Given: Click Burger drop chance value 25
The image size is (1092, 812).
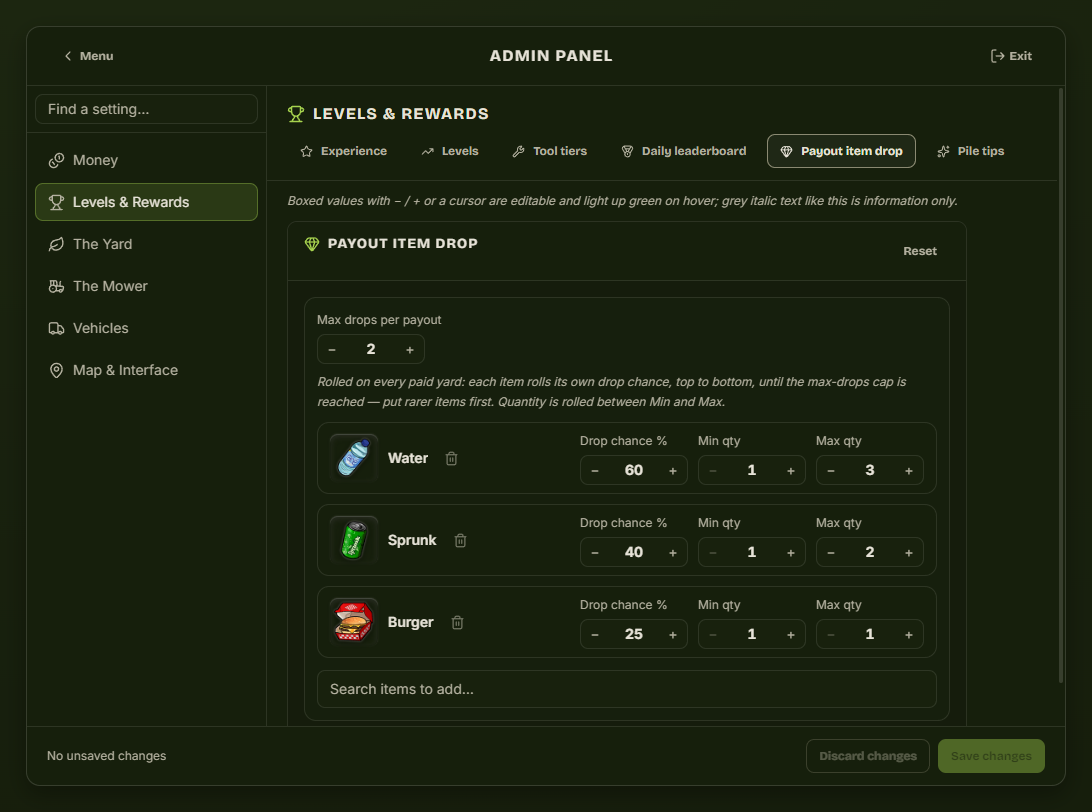Looking at the screenshot, I should pos(634,635).
